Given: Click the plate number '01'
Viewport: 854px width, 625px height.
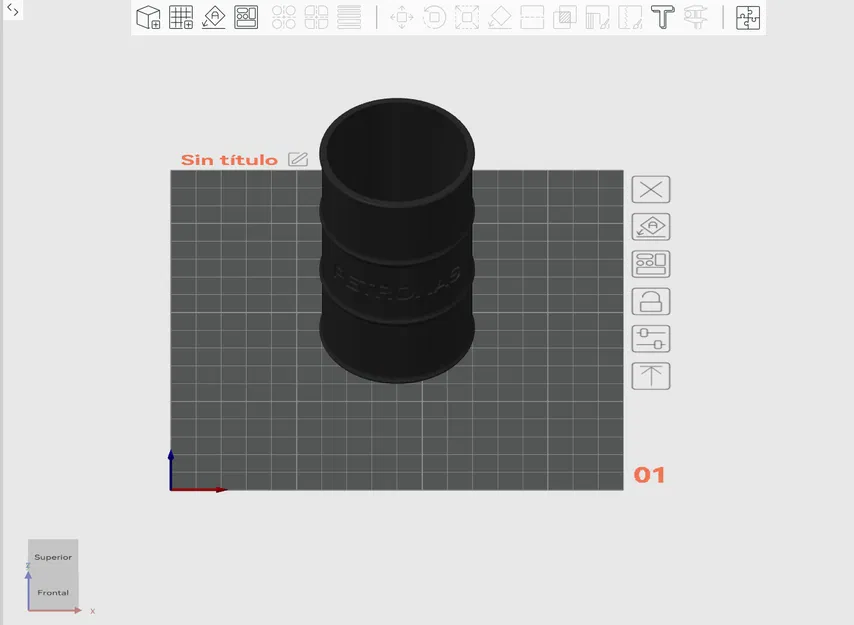Looking at the screenshot, I should coord(649,475).
